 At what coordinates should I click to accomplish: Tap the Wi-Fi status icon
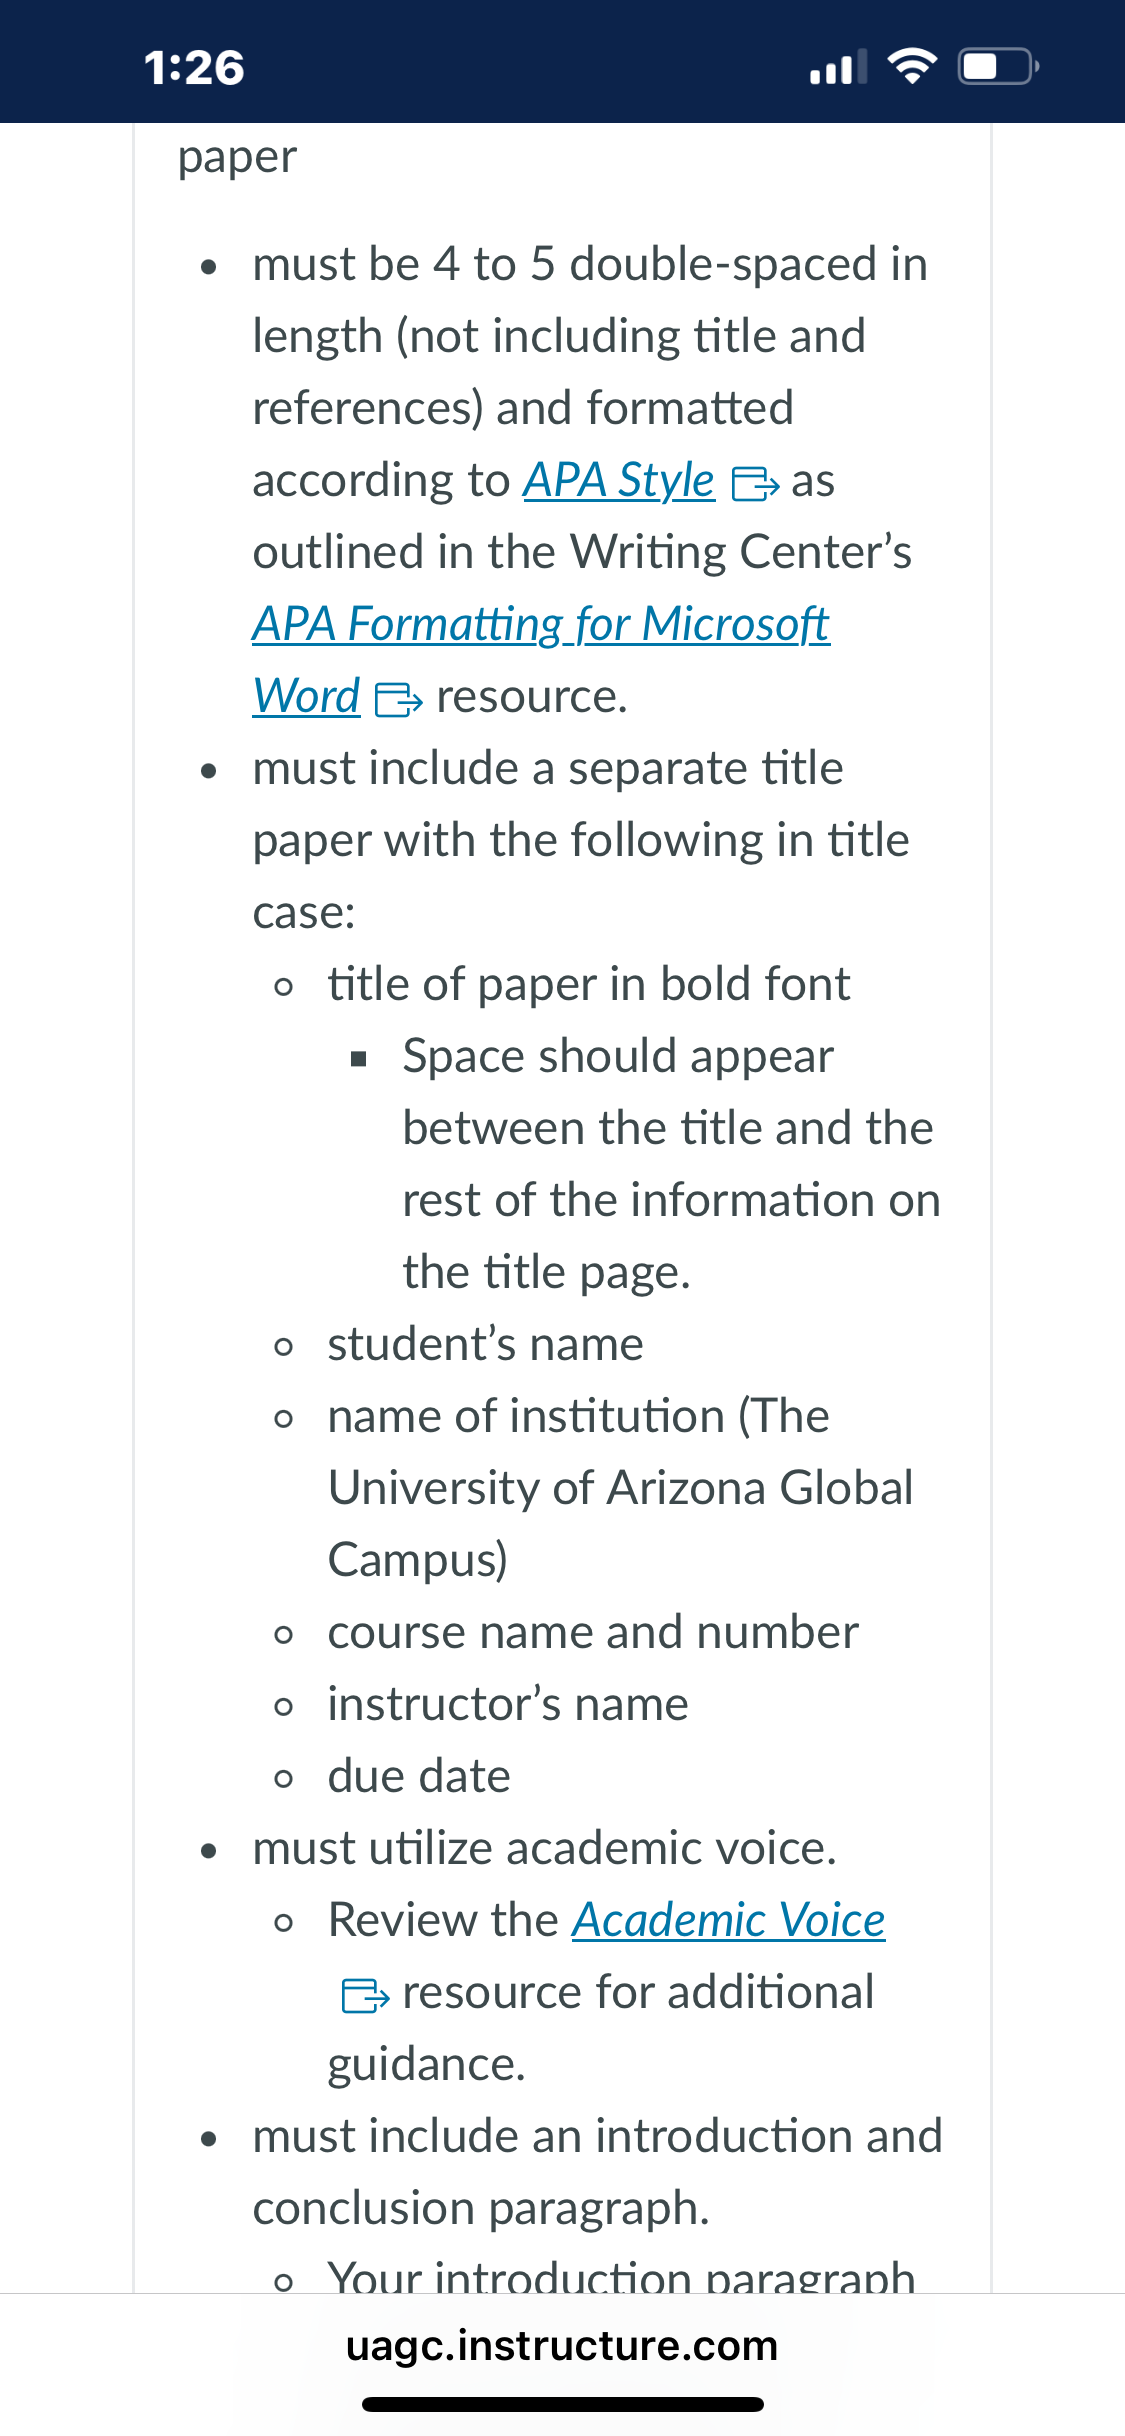point(912,67)
